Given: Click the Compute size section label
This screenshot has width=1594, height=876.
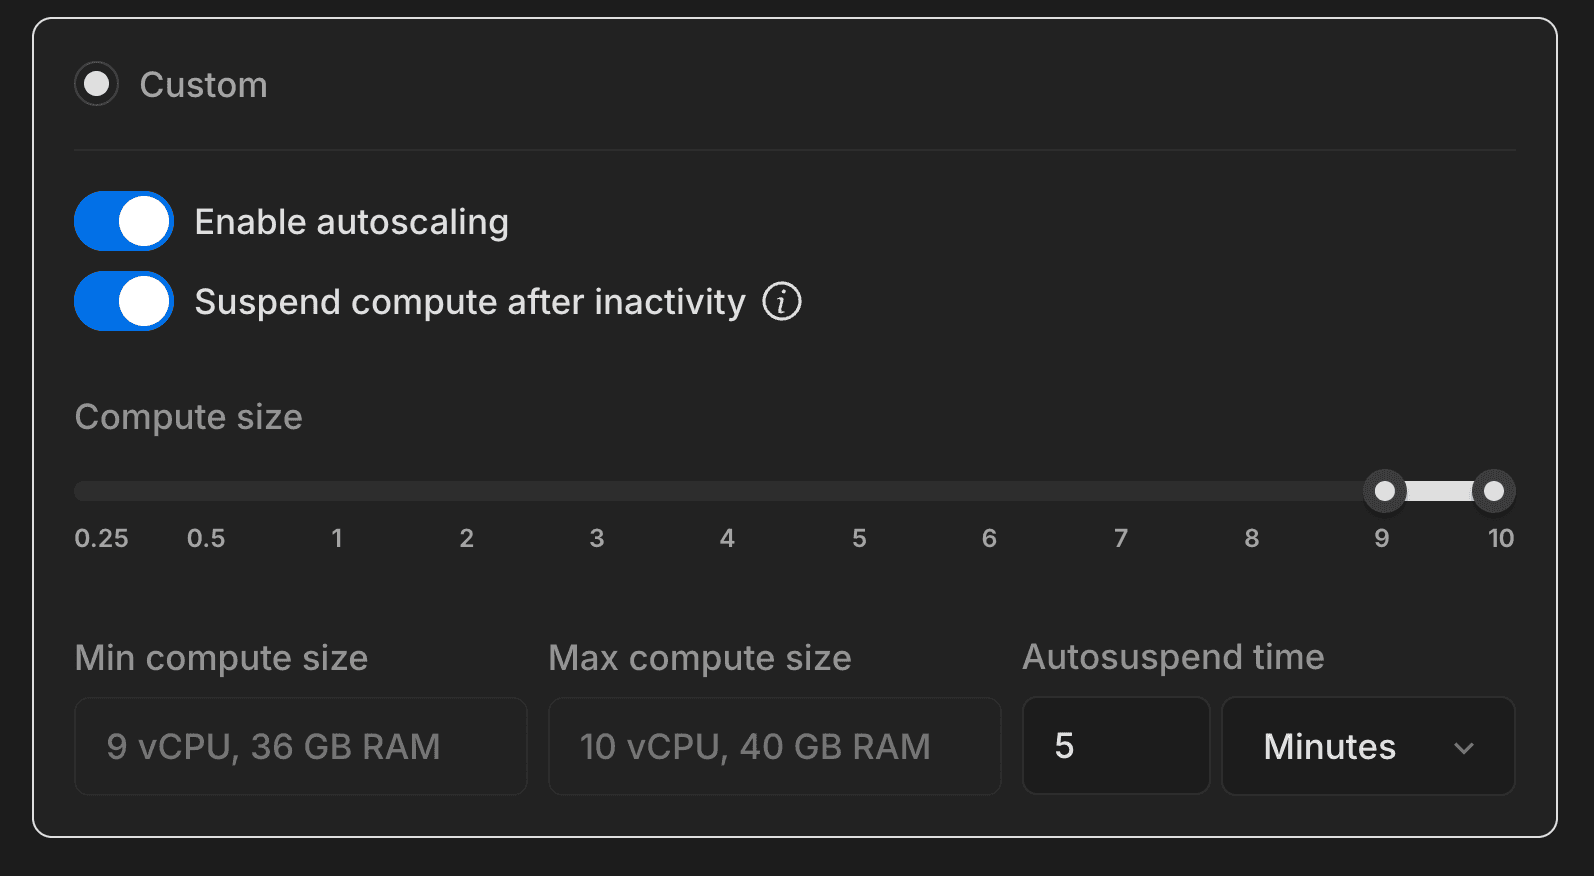Looking at the screenshot, I should (188, 416).
